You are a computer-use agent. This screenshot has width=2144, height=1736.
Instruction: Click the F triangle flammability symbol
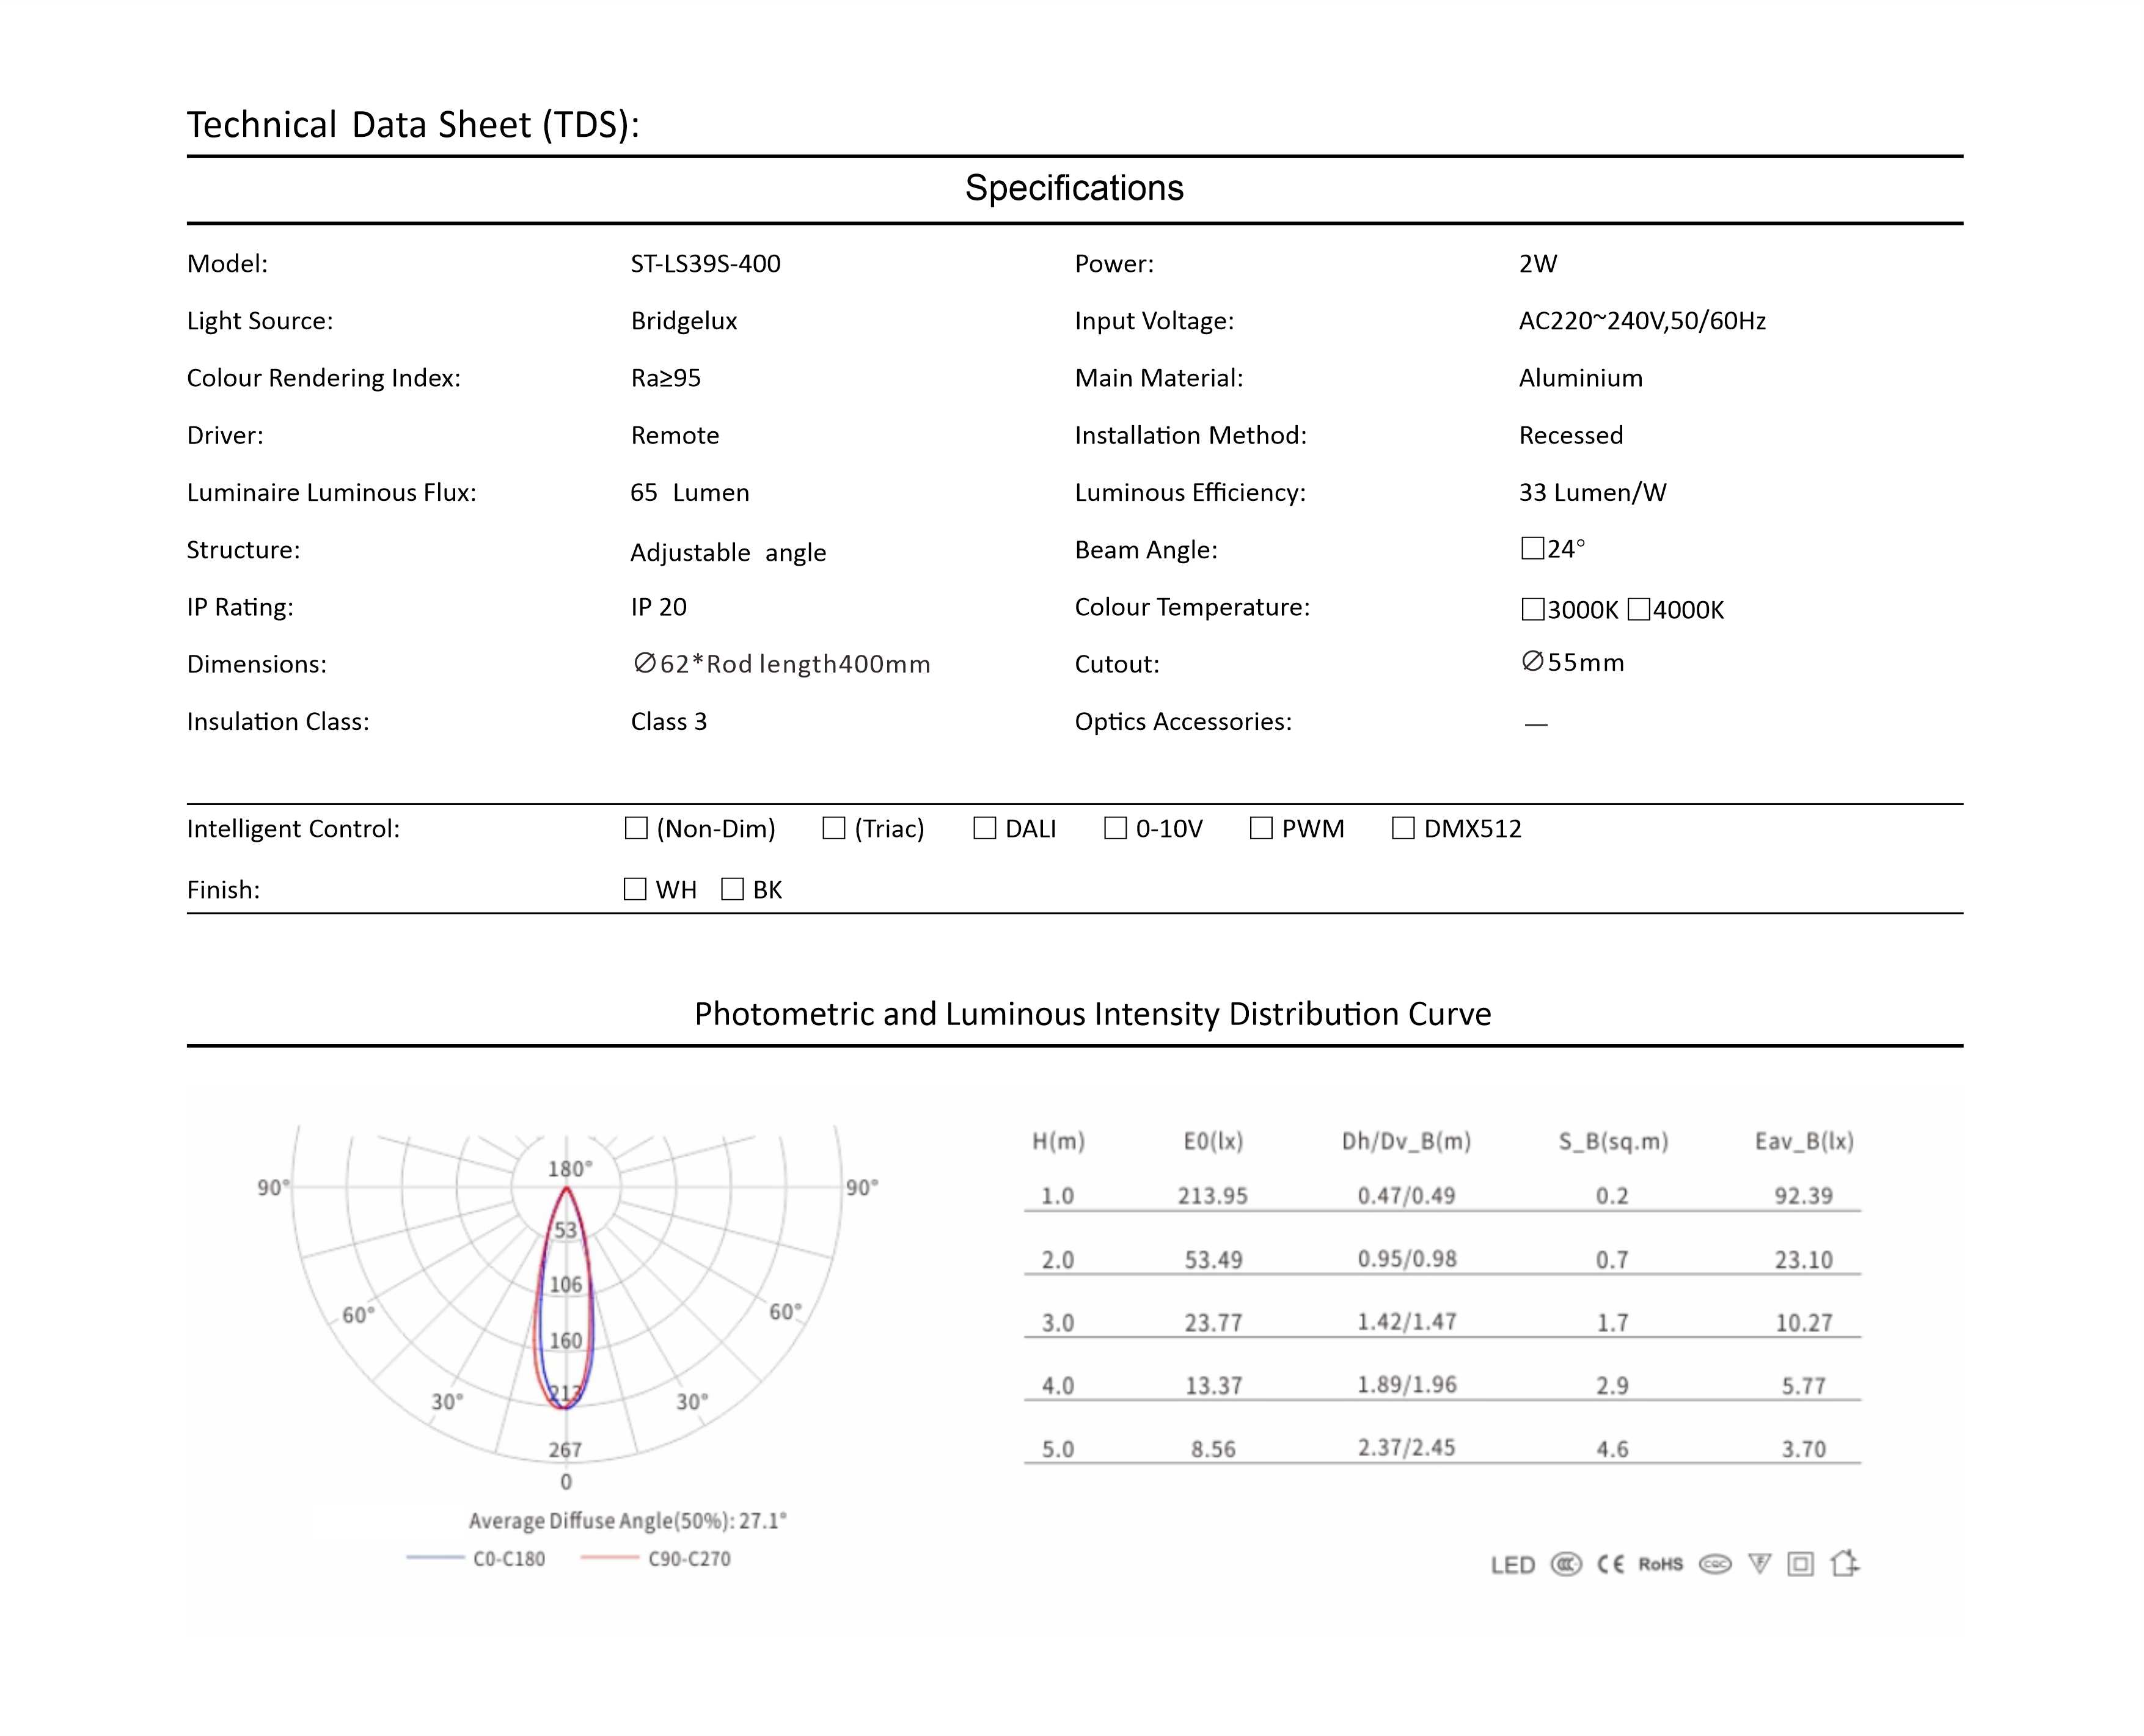[1759, 1564]
